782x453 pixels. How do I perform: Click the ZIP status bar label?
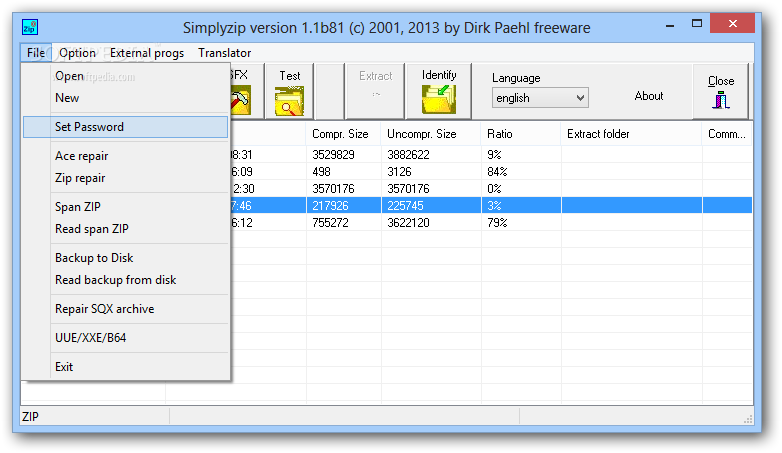pos(30,417)
